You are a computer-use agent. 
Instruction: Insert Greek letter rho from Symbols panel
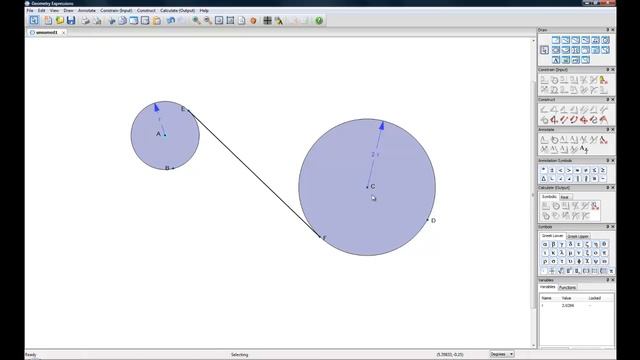(x=545, y=261)
